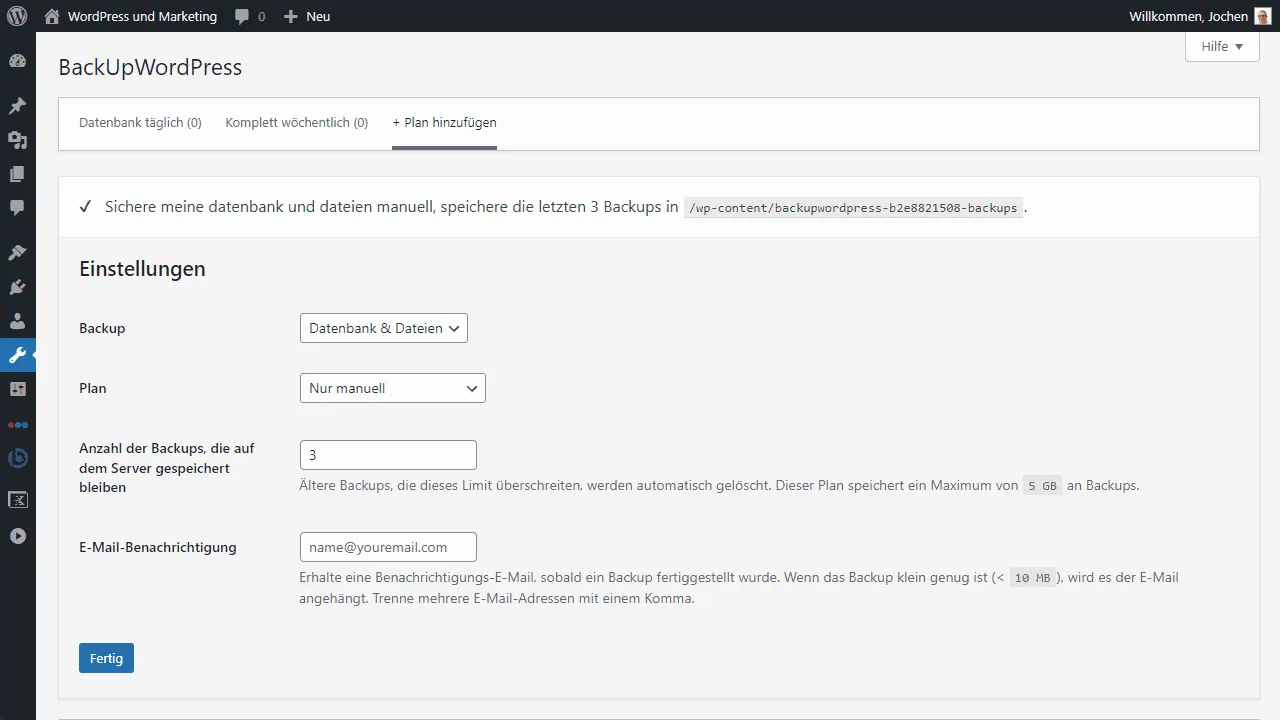This screenshot has height=720, width=1280.
Task: Click the comments count '0' in admin bar
Action: [261, 17]
